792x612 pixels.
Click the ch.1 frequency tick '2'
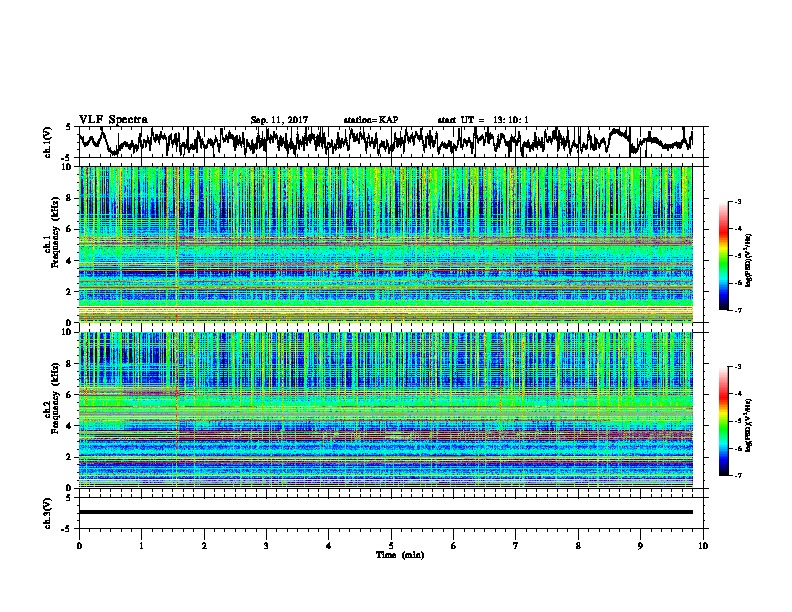(x=71, y=291)
